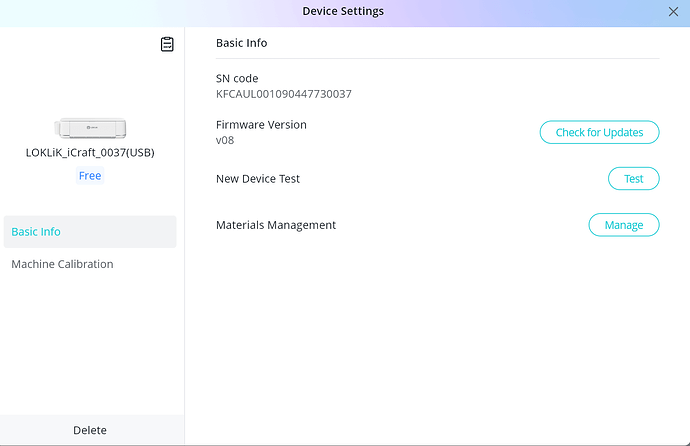690x446 pixels.
Task: Click the firmware version v08 text
Action: tap(224, 140)
